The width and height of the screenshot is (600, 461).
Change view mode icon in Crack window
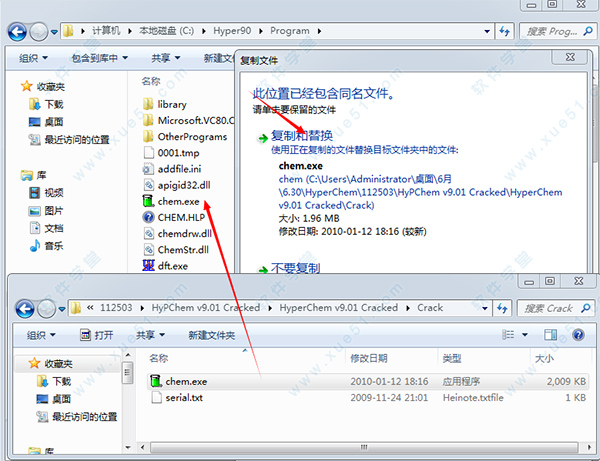point(508,335)
